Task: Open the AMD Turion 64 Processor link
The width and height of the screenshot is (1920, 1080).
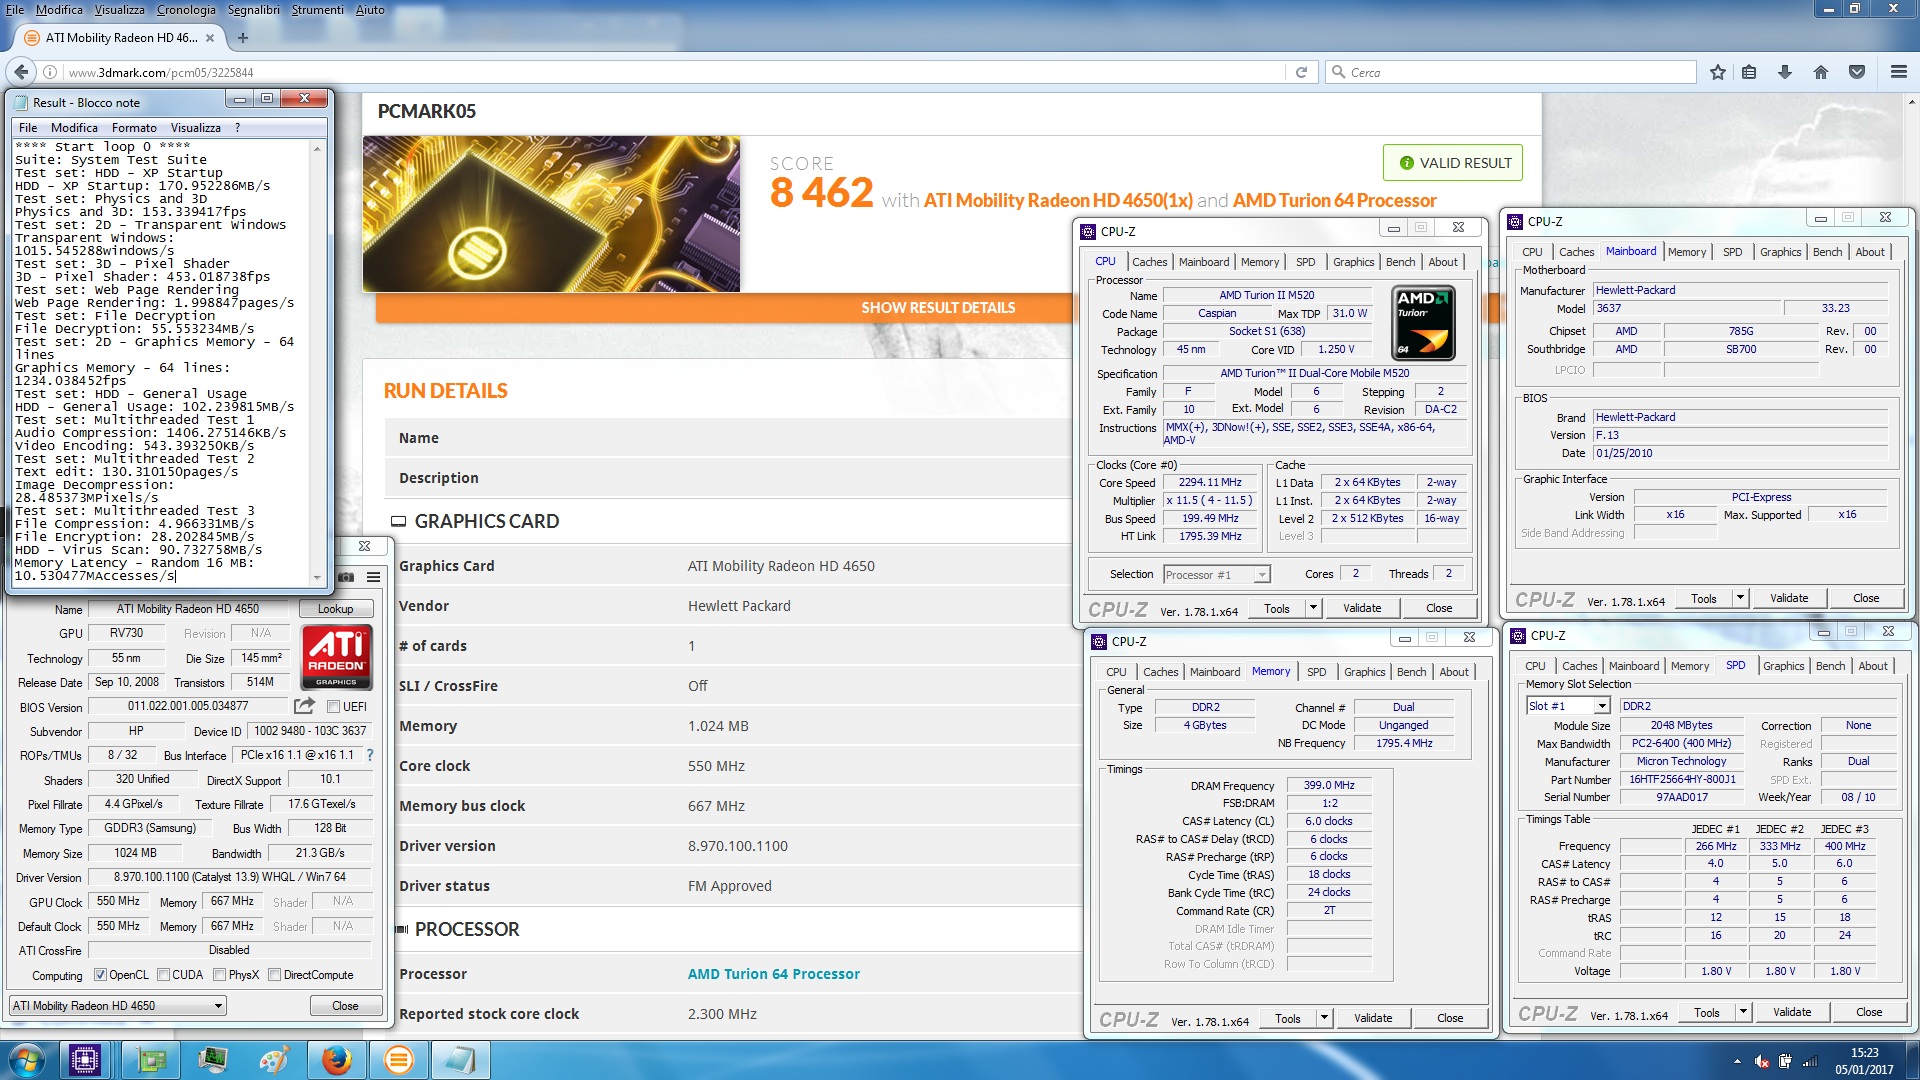Action: [x=773, y=974]
